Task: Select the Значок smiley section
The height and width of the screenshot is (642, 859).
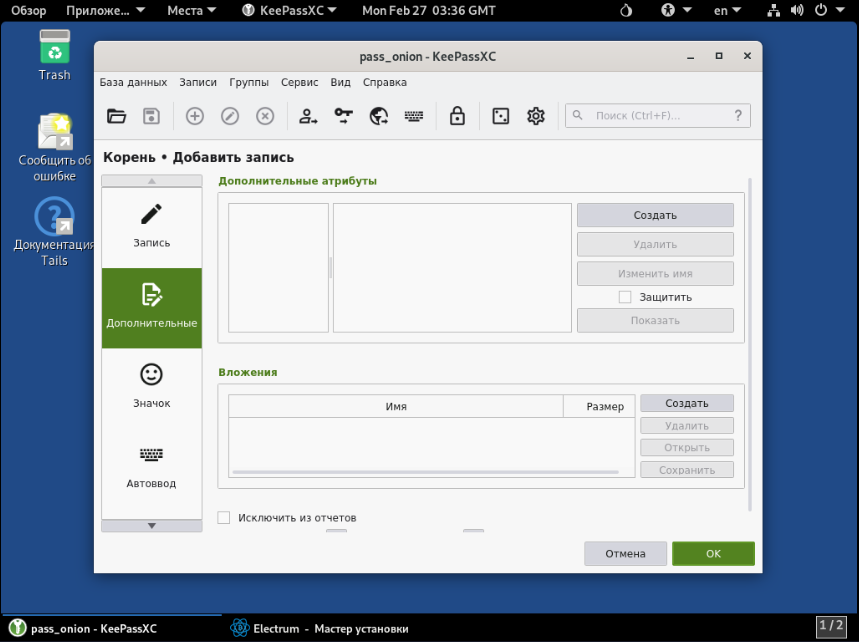Action: point(151,385)
